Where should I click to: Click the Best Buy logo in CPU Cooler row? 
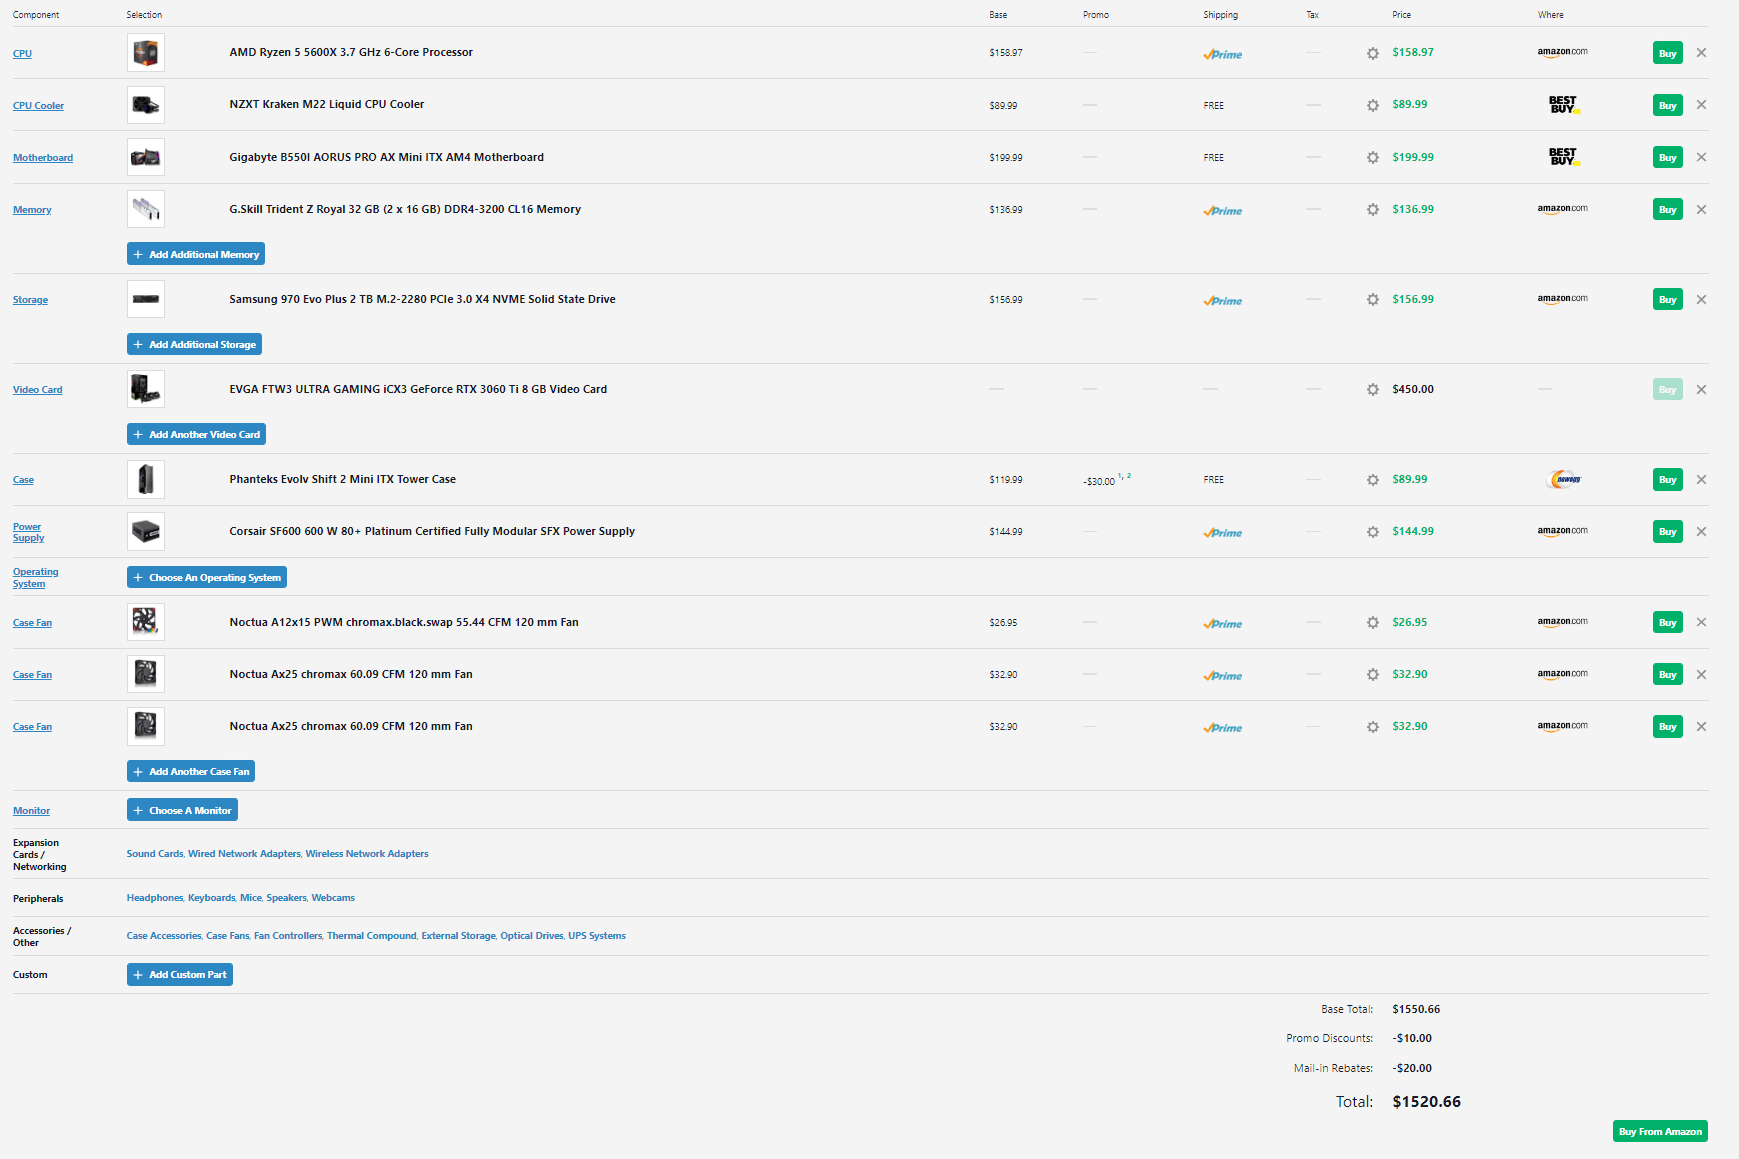(x=1563, y=104)
